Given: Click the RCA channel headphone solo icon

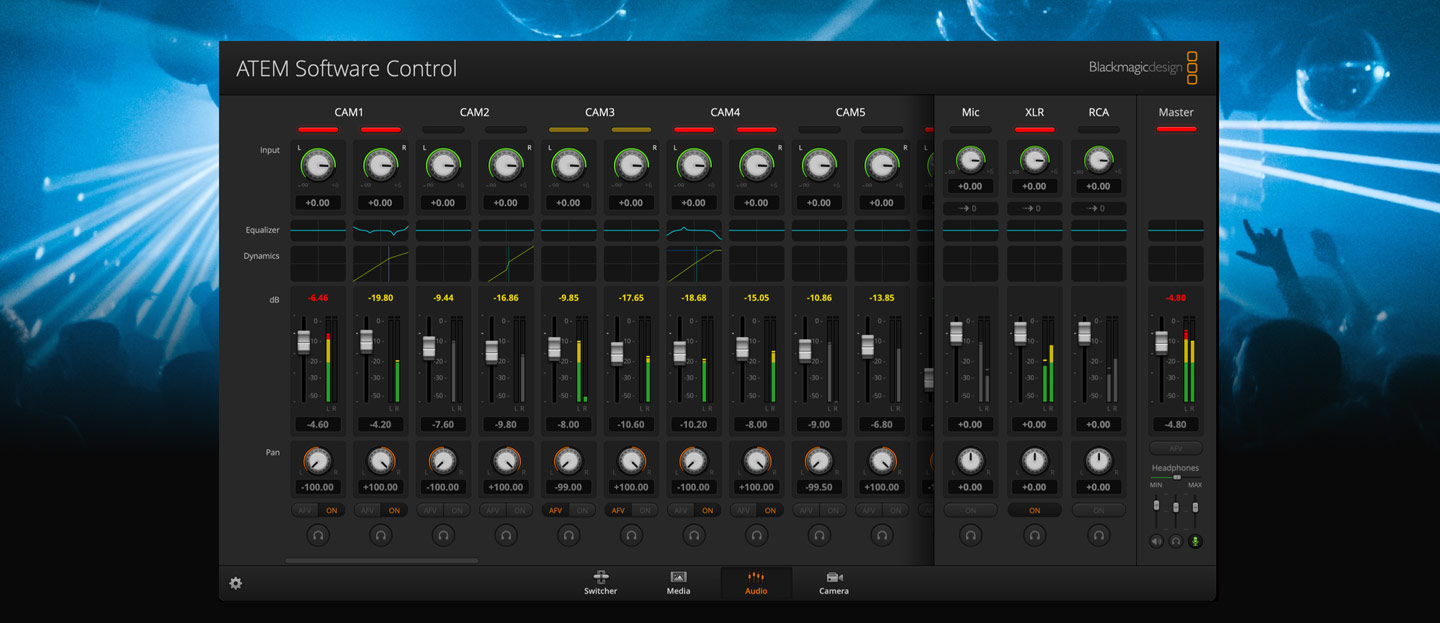Looking at the screenshot, I should [1098, 535].
